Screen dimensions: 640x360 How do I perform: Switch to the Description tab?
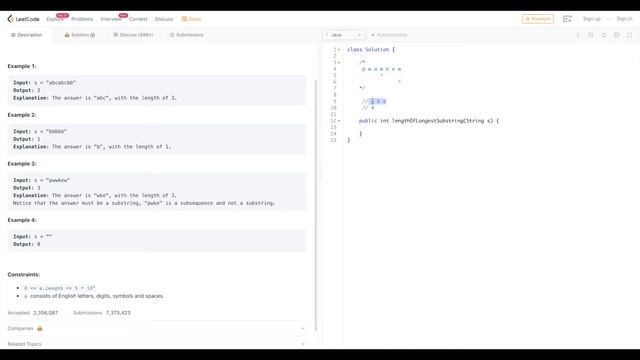[x=27, y=35]
